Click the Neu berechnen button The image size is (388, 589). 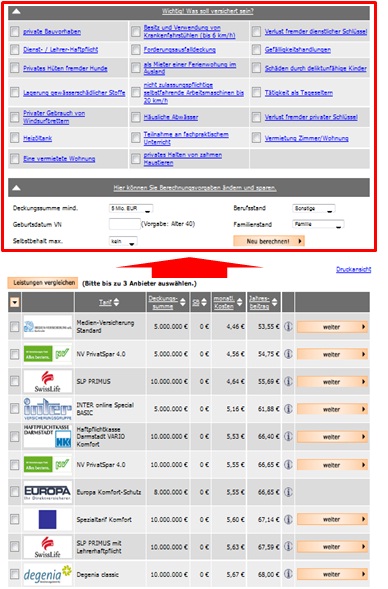269,241
